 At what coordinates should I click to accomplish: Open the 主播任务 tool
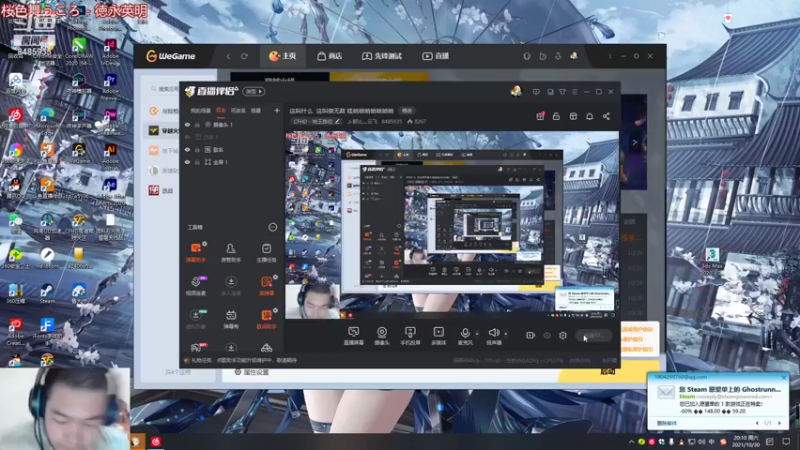266,253
